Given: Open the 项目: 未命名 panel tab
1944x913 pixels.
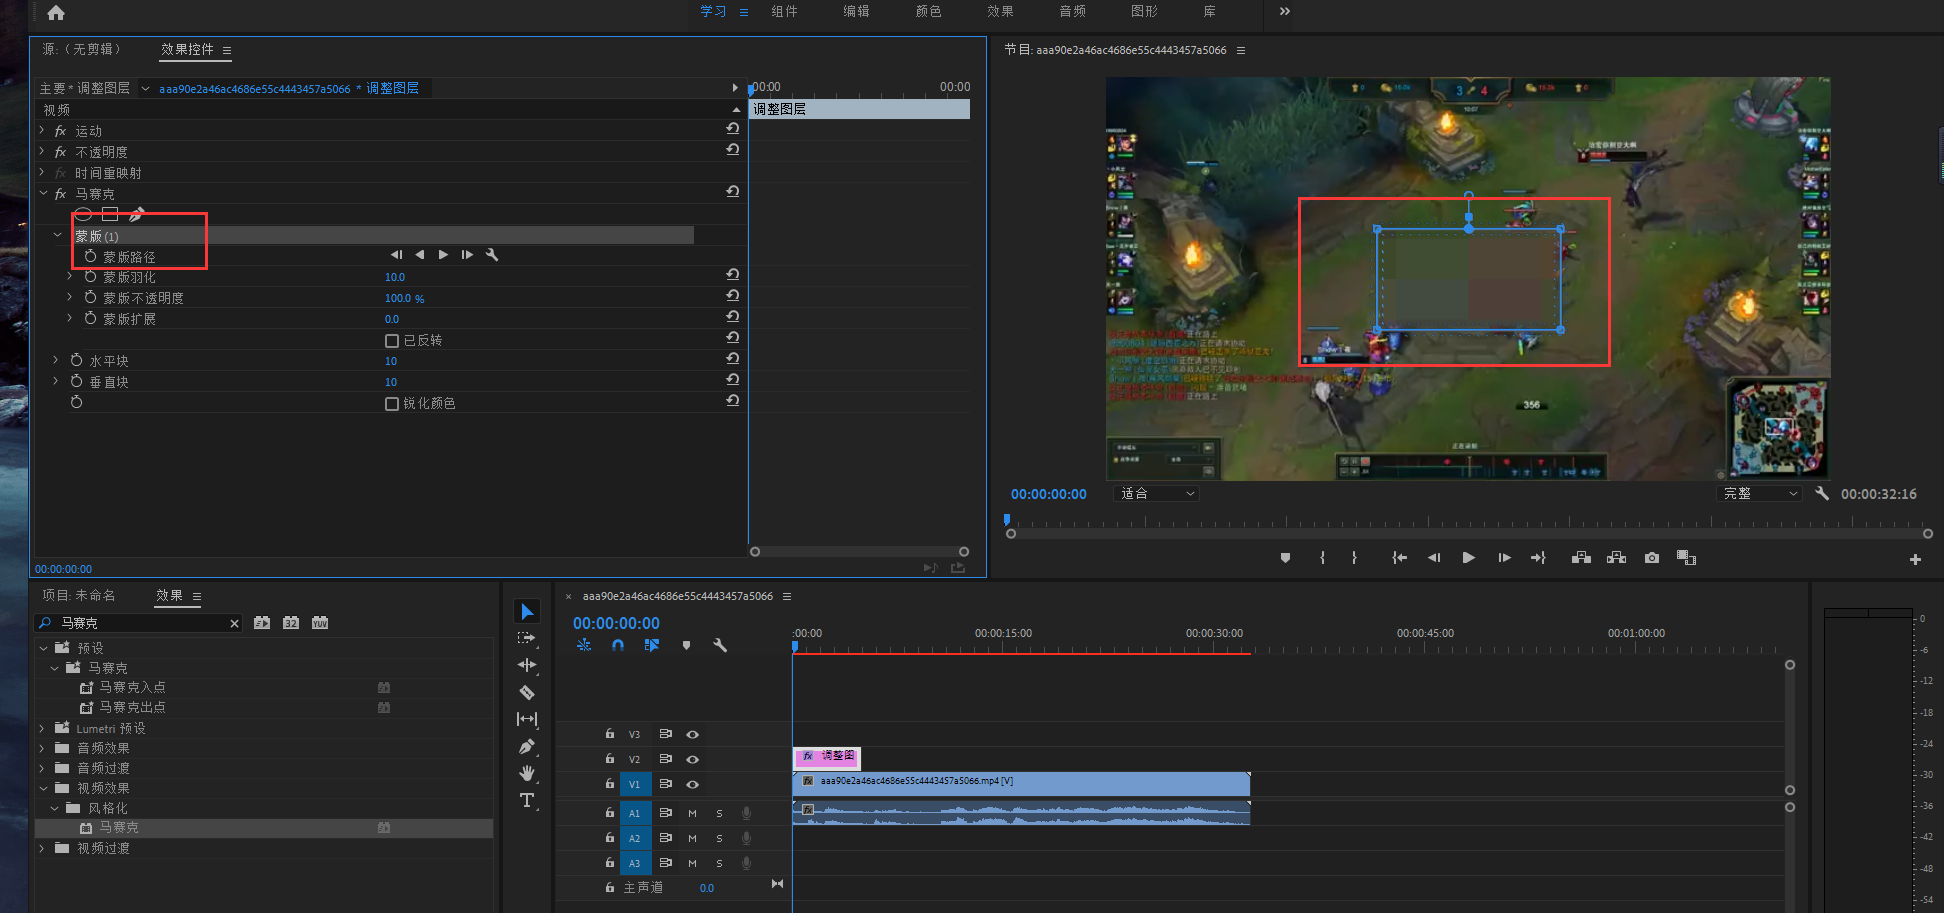Looking at the screenshot, I should point(78,595).
